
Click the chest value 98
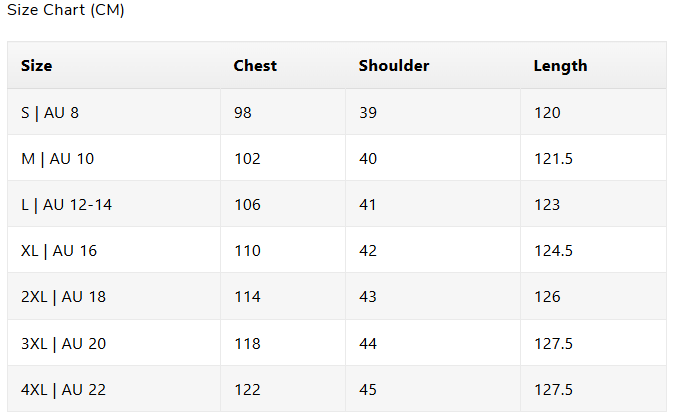(x=243, y=112)
